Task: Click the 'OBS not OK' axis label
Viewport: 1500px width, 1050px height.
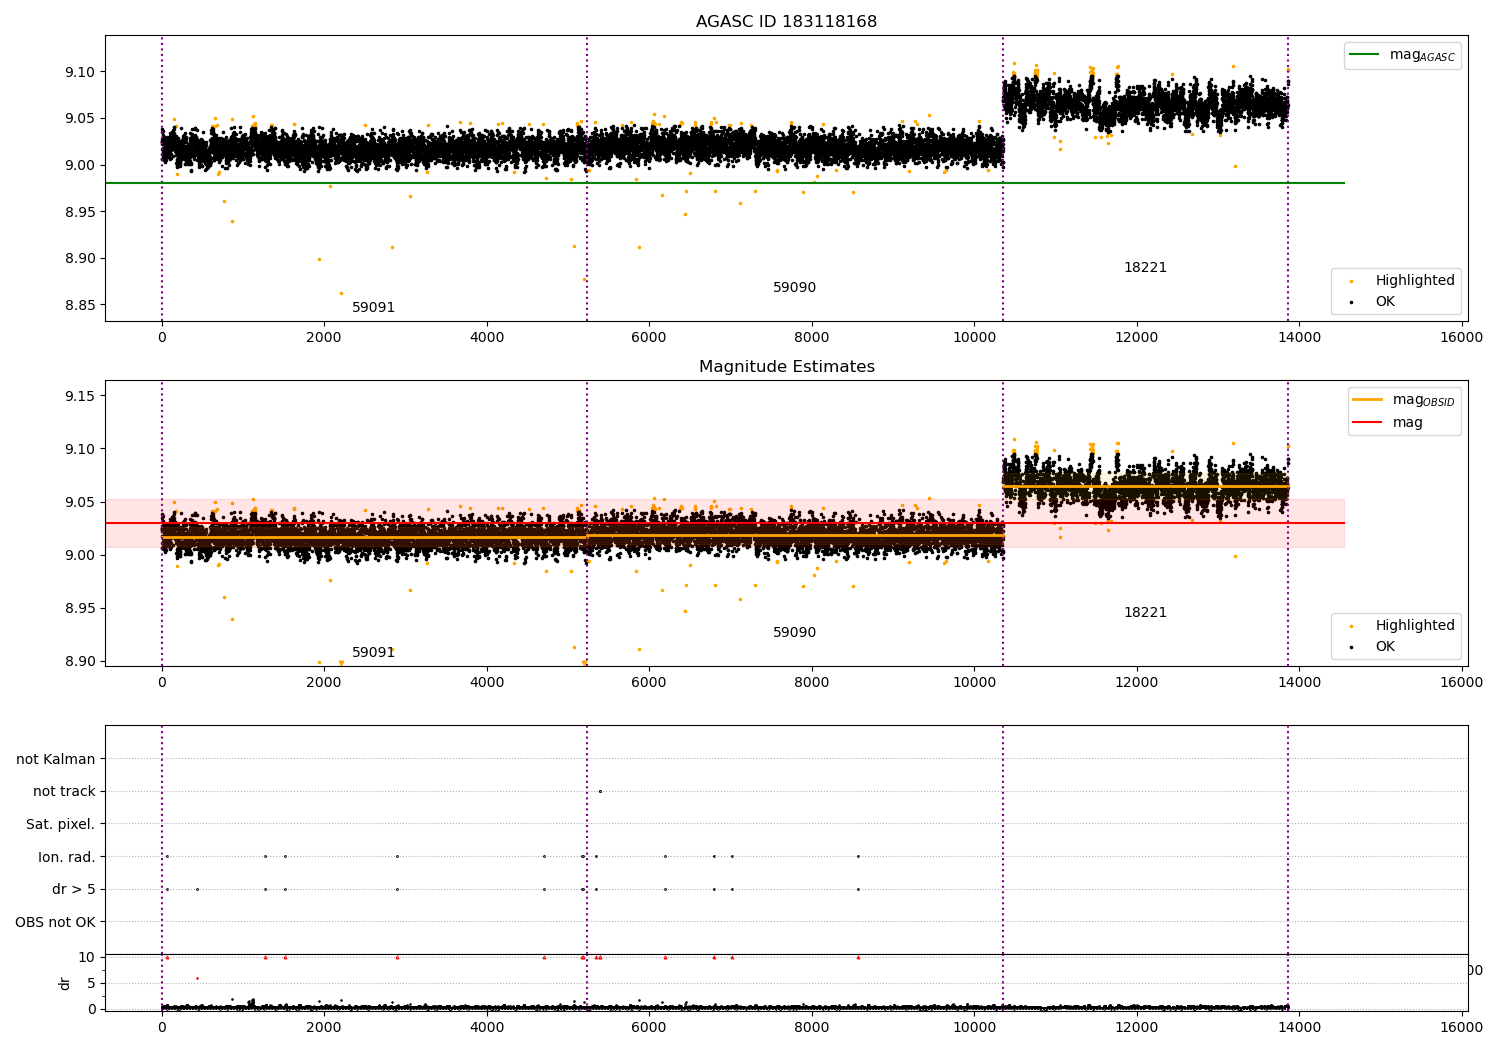Action: click(x=55, y=922)
